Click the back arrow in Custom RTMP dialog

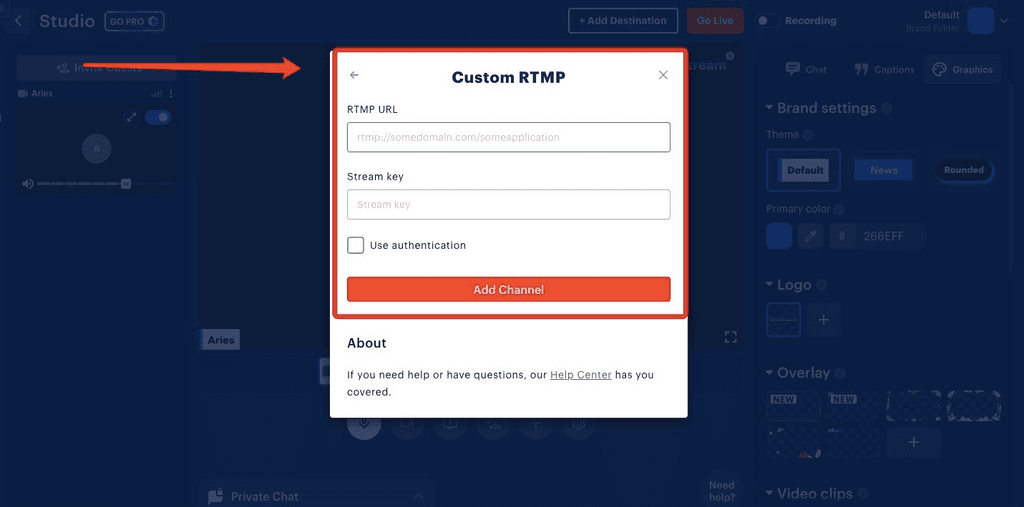[354, 75]
